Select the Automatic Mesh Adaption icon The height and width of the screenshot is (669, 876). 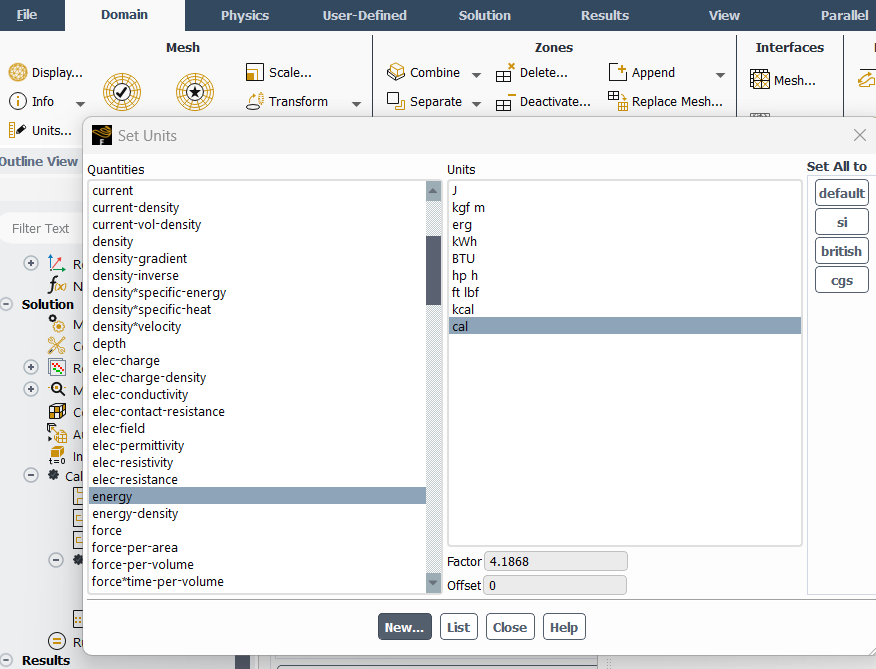point(57,433)
